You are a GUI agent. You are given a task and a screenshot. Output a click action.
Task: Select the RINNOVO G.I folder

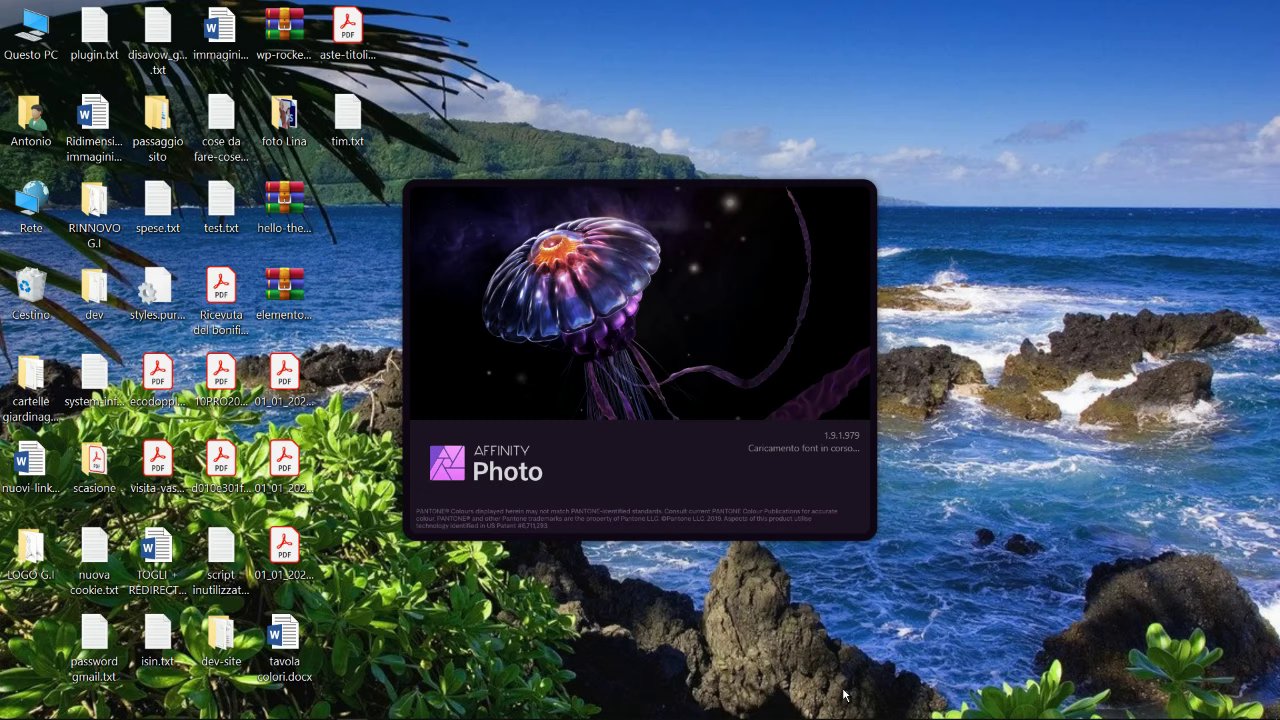tap(94, 215)
